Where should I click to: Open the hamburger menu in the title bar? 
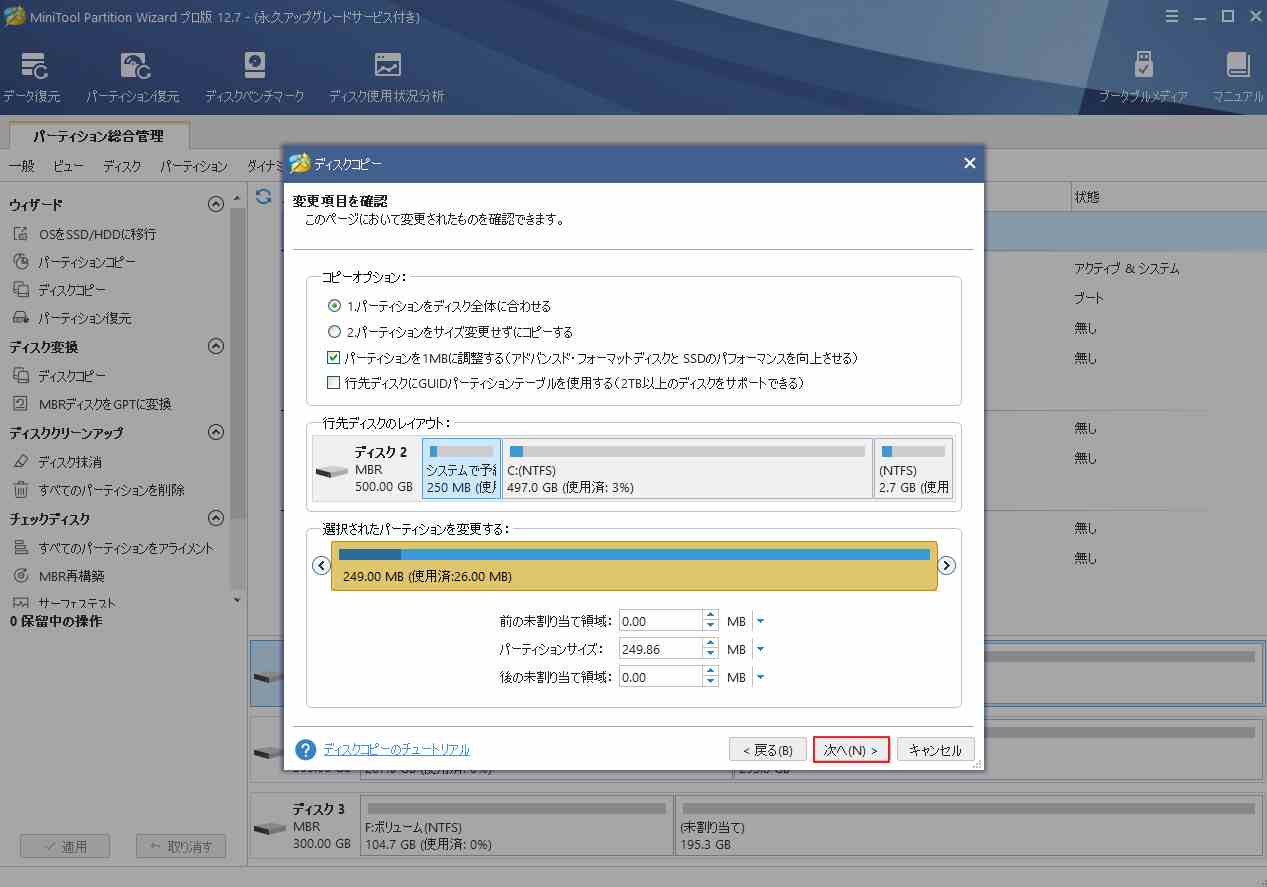pyautogui.click(x=1171, y=16)
